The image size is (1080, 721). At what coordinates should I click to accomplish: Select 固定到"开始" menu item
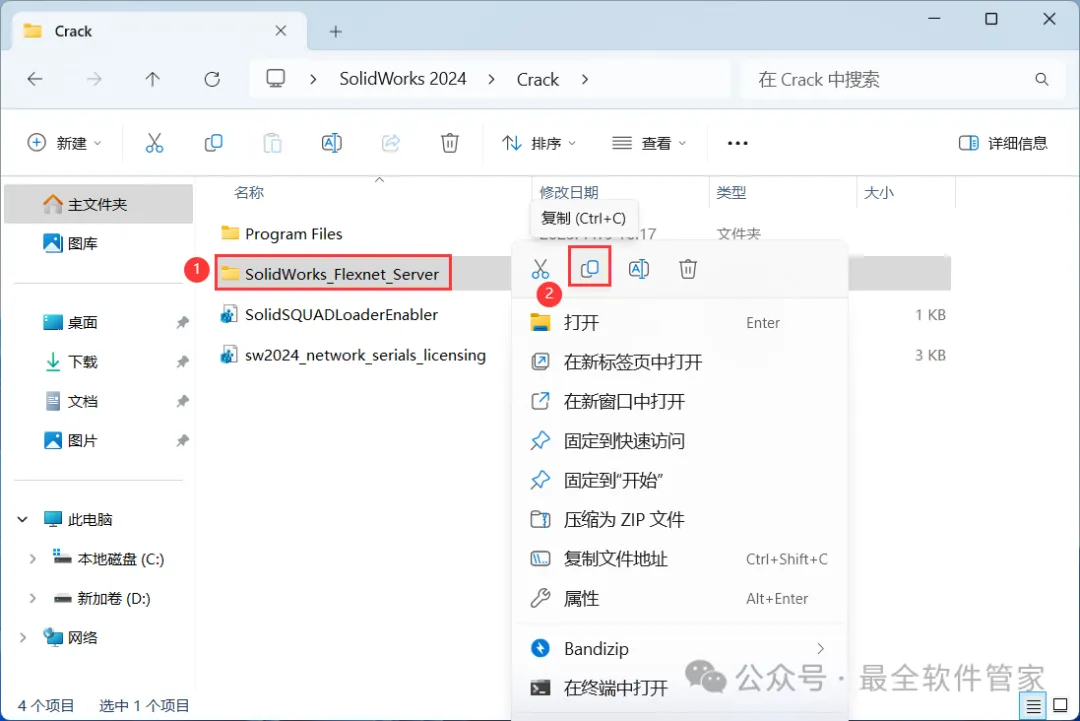679,480
